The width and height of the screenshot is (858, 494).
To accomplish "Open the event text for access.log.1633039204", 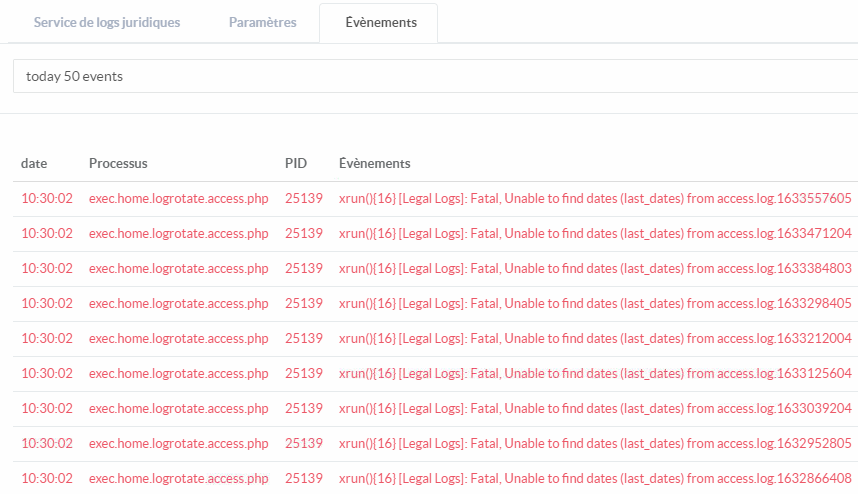I will [x=595, y=409].
